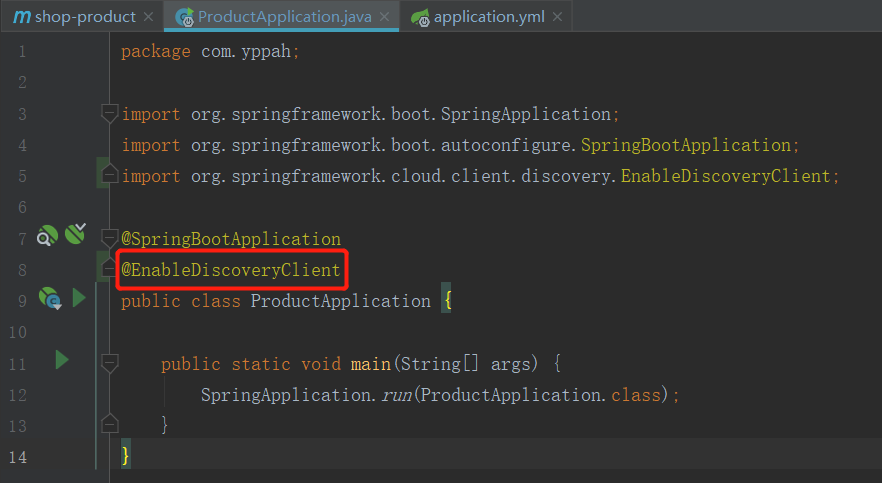Click the Spring config icon on application.yml tab
This screenshot has height=483, width=882.
click(x=420, y=18)
